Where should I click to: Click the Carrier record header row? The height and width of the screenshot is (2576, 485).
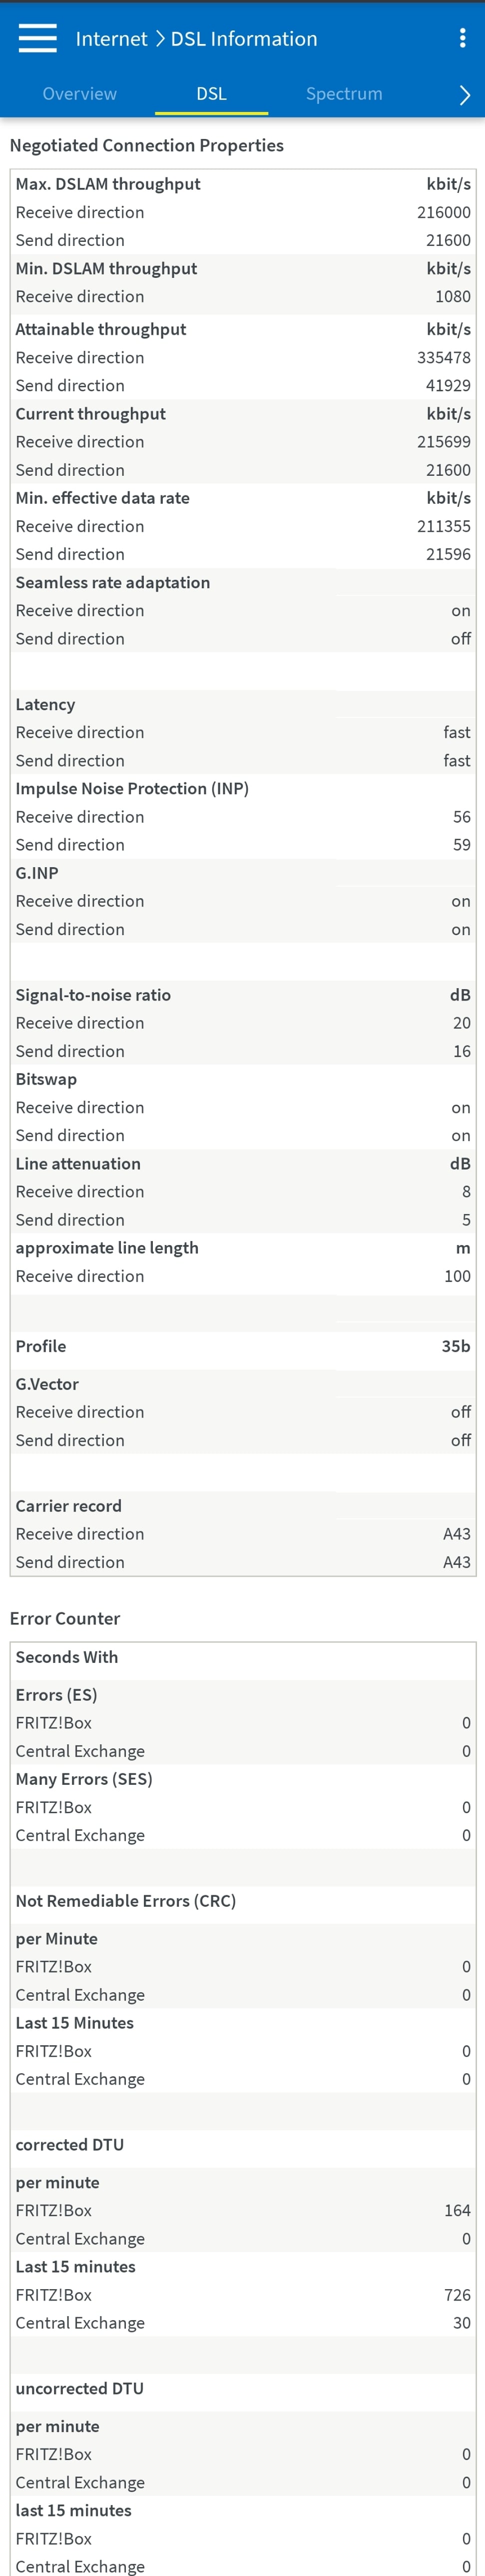(x=243, y=1506)
